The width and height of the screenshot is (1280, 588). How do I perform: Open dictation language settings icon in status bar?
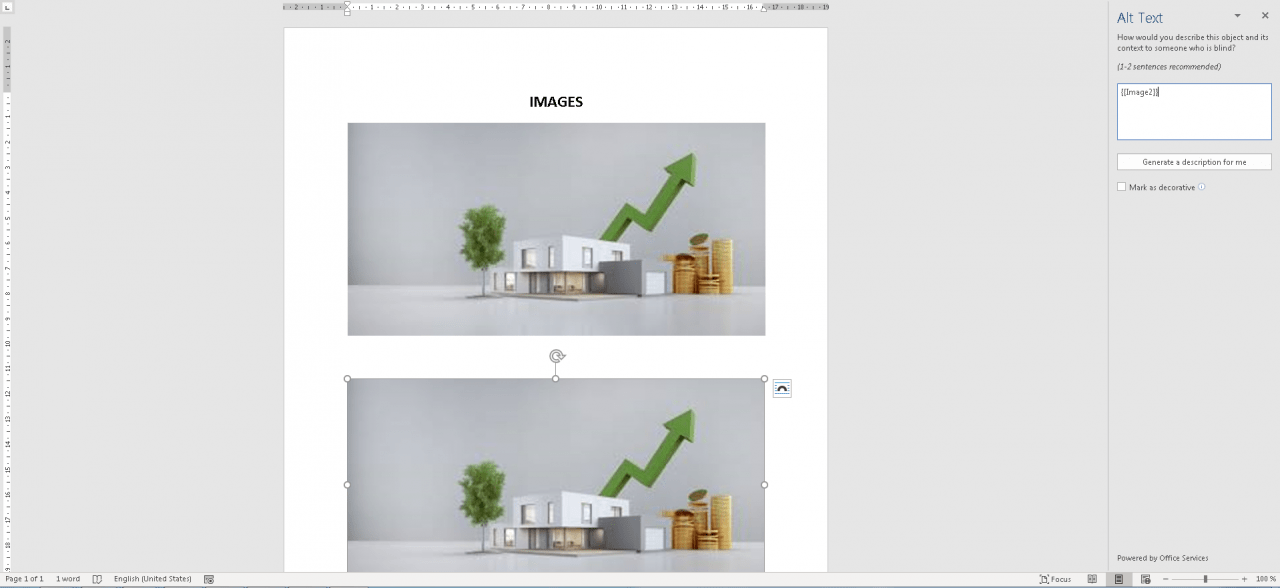pyautogui.click(x=209, y=579)
